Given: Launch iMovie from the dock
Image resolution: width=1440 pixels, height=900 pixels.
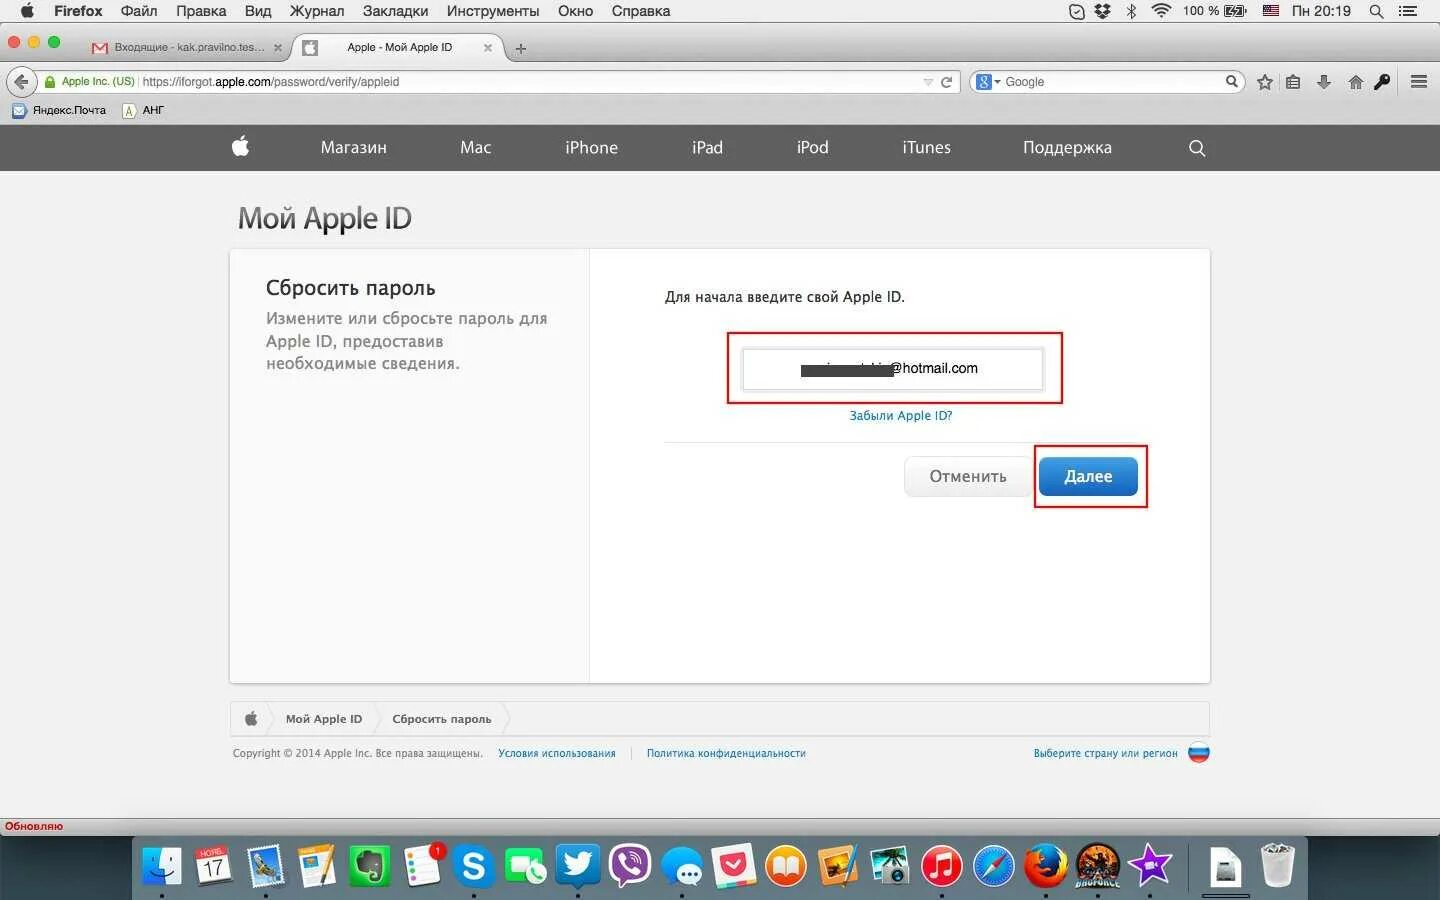Looking at the screenshot, I should [x=1150, y=866].
